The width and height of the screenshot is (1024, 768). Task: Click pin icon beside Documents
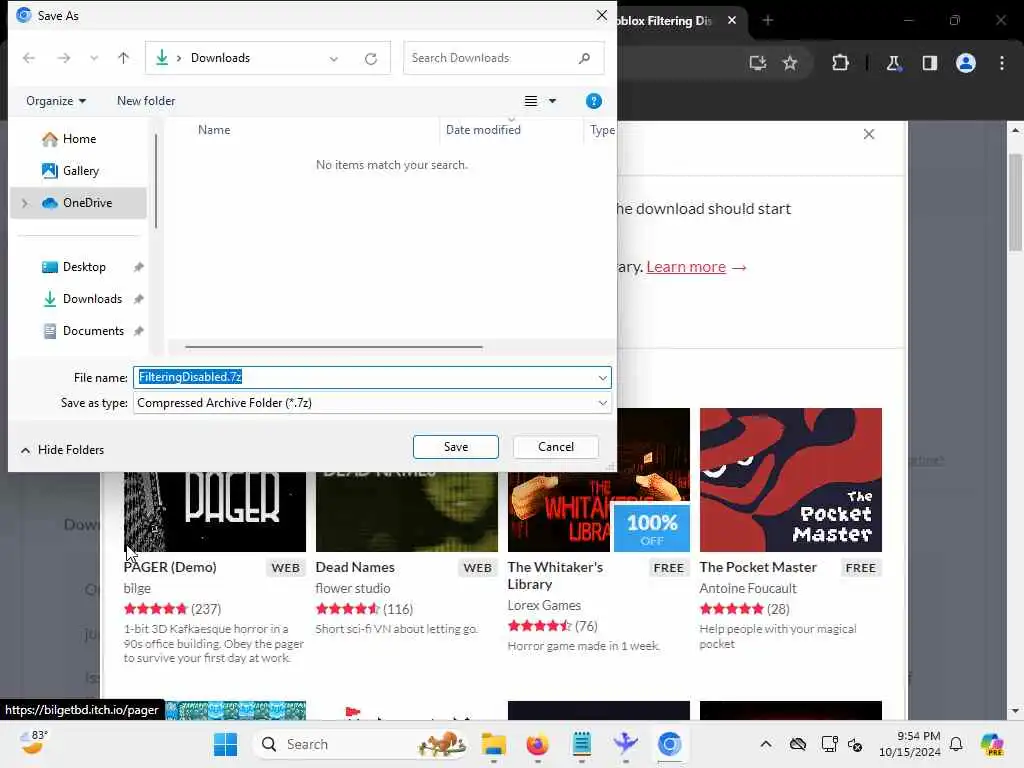click(138, 331)
